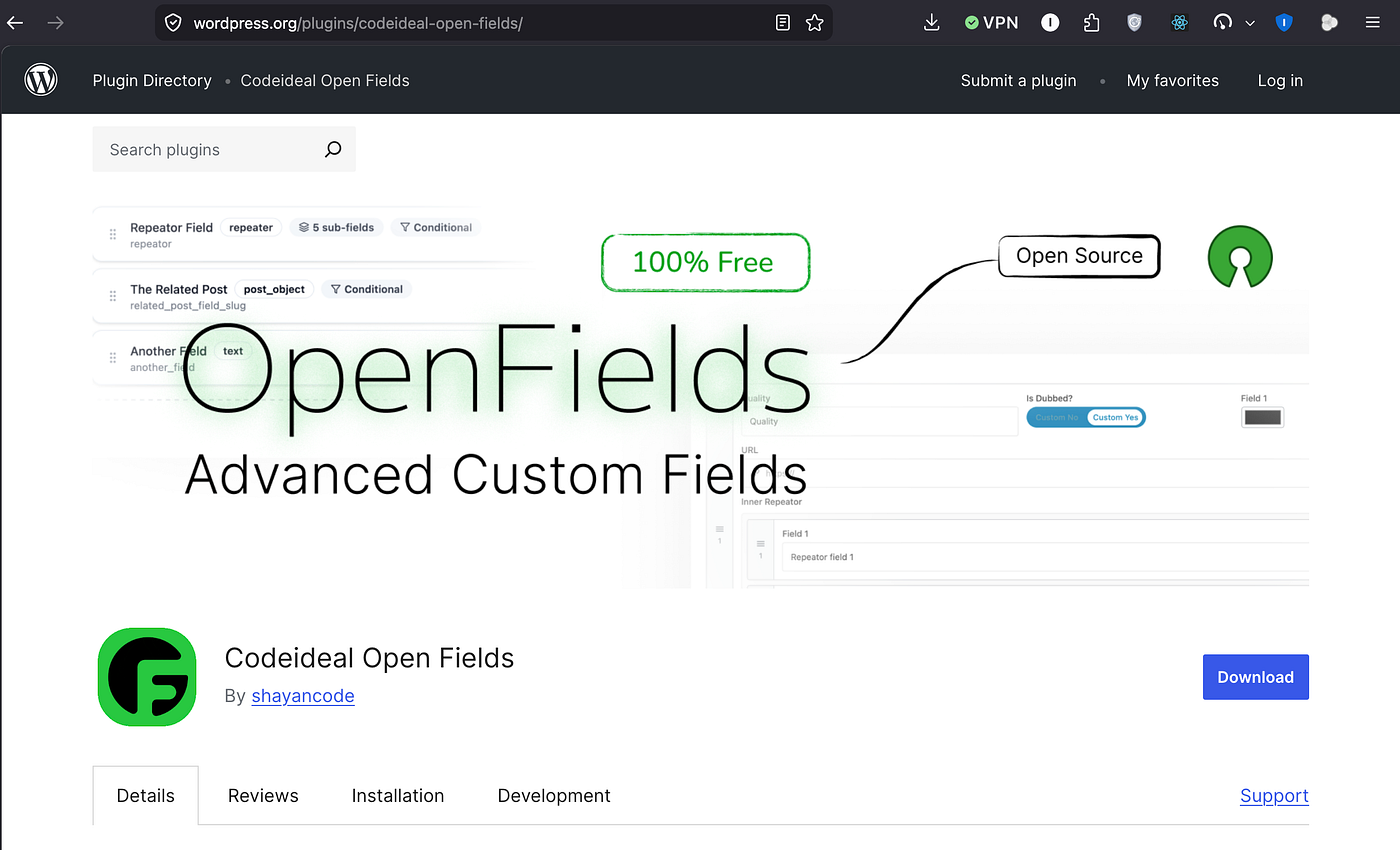Click the WordPress logo
This screenshot has width=1400, height=850.
(x=41, y=80)
